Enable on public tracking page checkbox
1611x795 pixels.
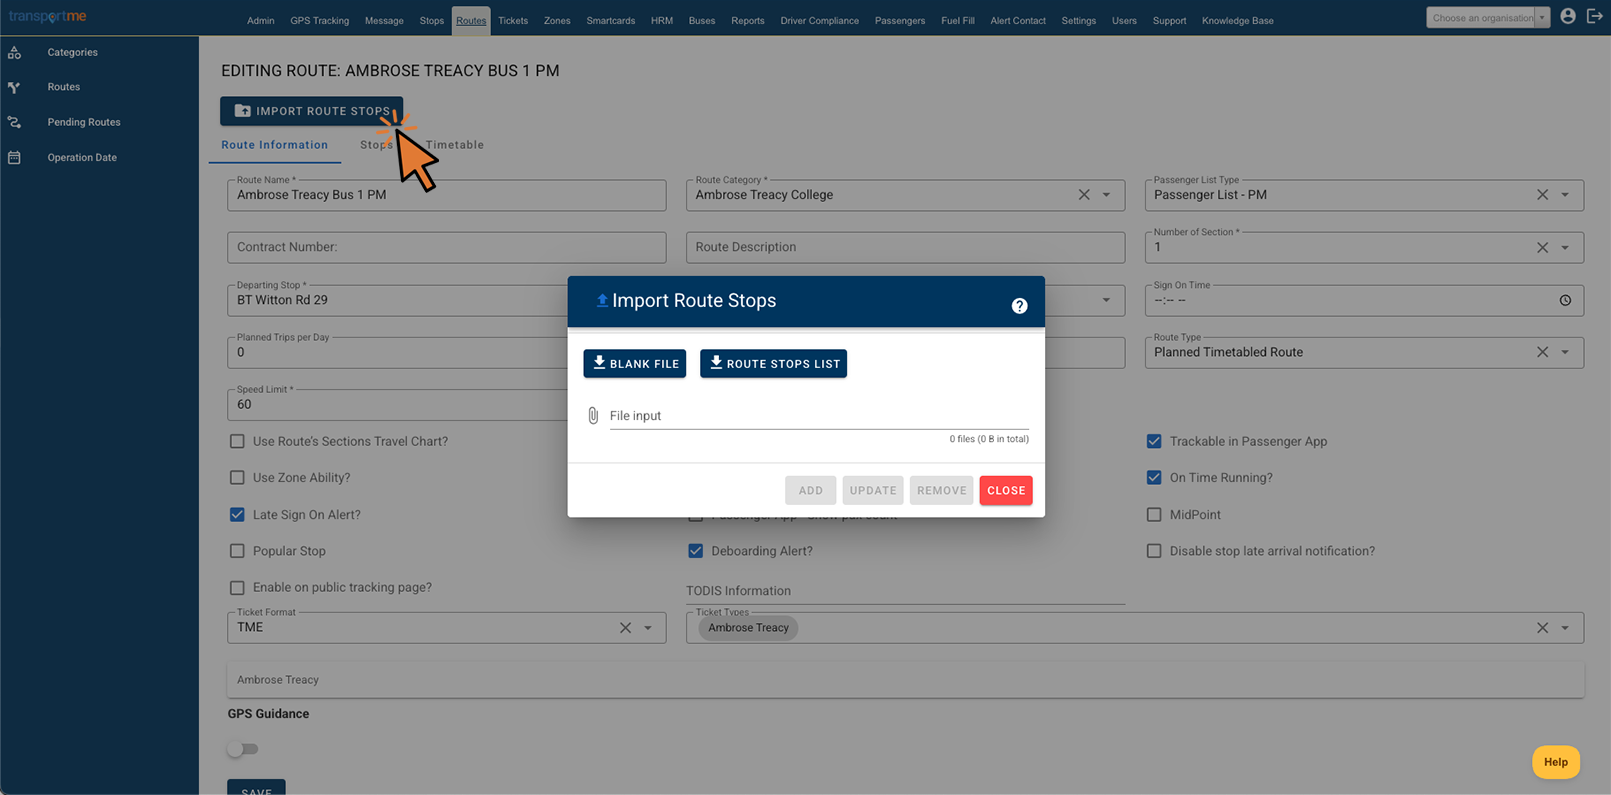[x=237, y=588]
